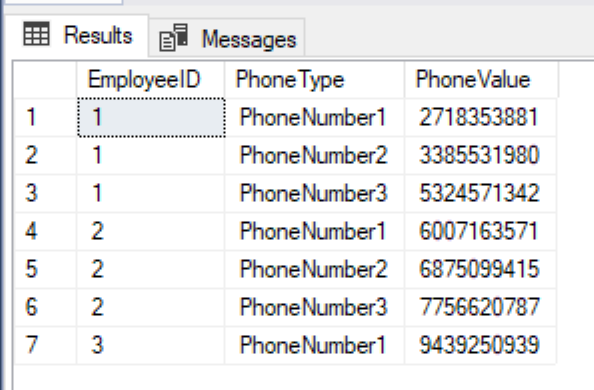Click phone value 7756620787

click(x=480, y=307)
